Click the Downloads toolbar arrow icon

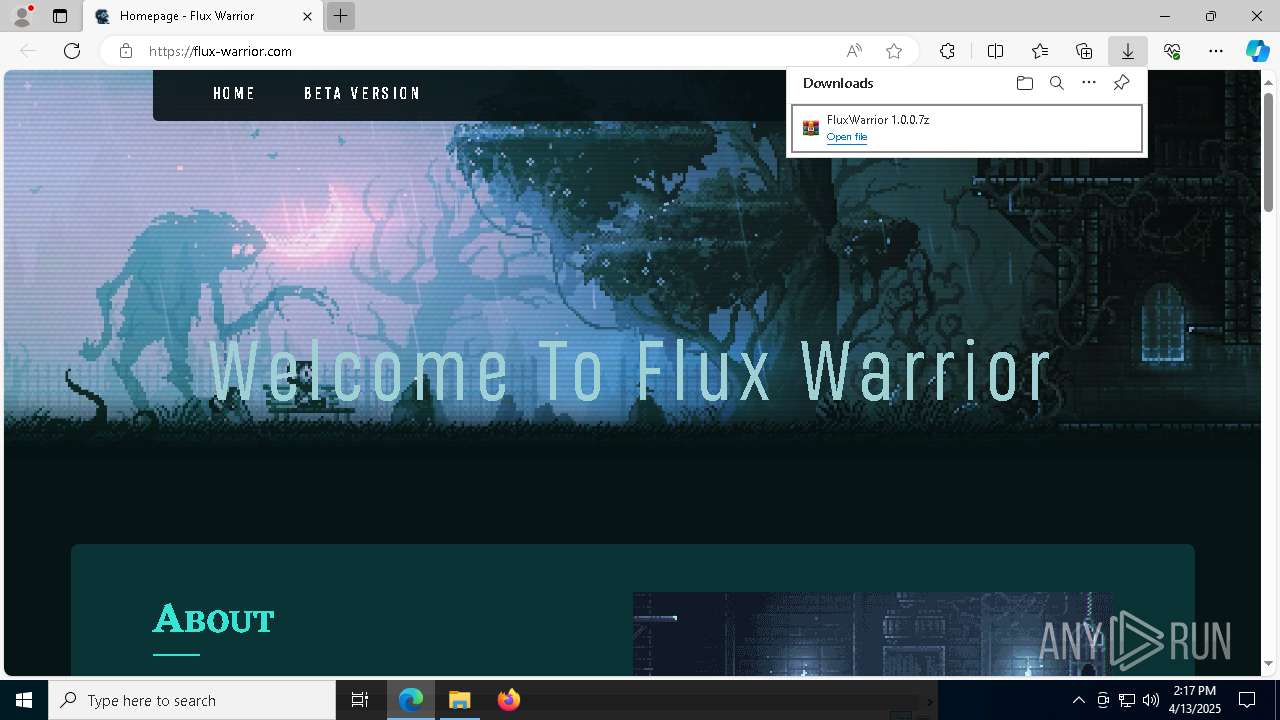click(1127, 51)
